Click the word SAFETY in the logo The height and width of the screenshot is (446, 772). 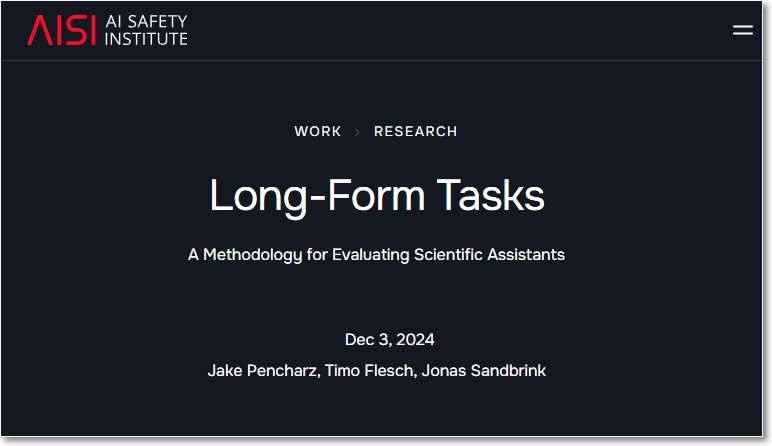158,21
